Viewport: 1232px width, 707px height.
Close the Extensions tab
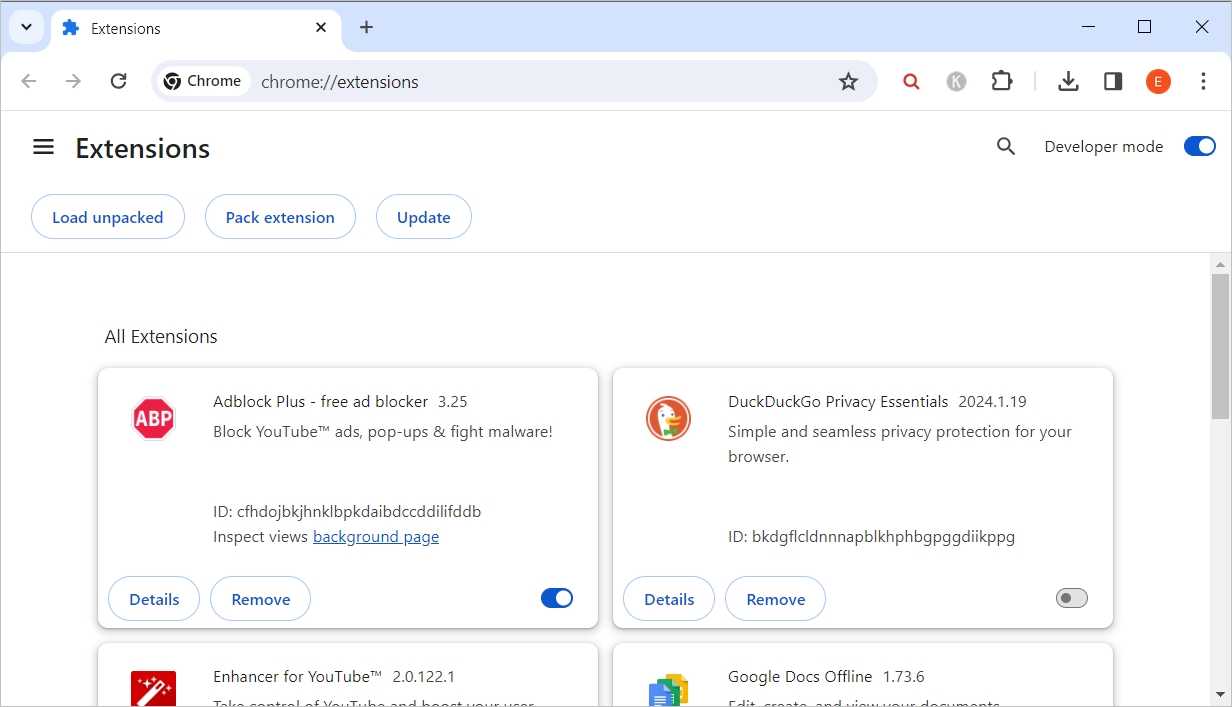click(x=321, y=28)
